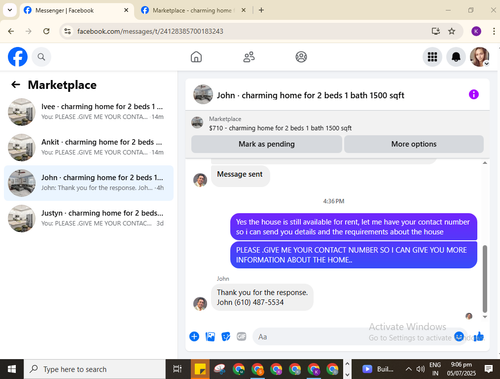Click Mark as pending button
Screen dimensions: 500x379
point(266,144)
